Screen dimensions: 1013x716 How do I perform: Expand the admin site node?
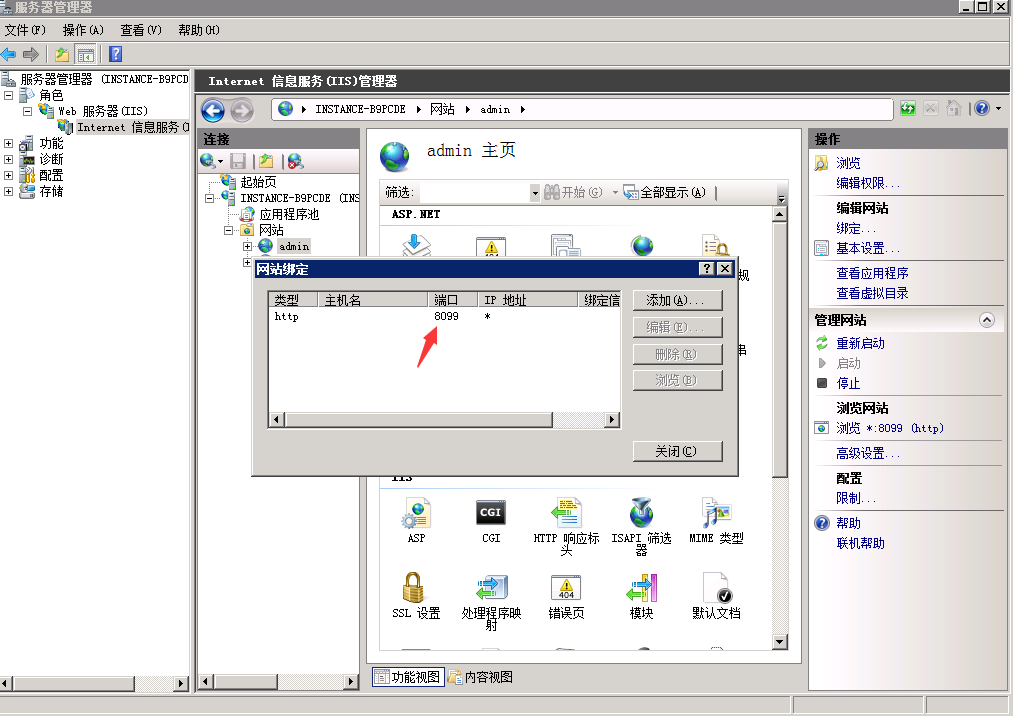pyautogui.click(x=247, y=246)
